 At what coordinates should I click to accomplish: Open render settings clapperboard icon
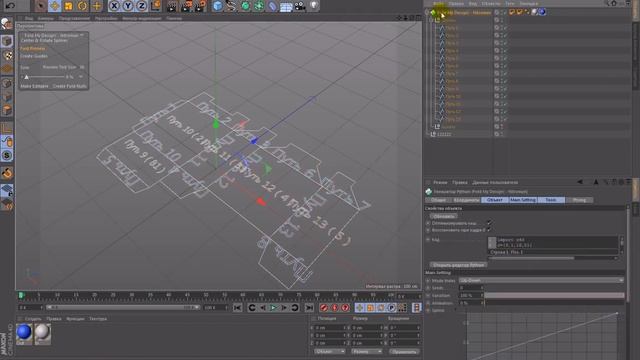pos(200,6)
